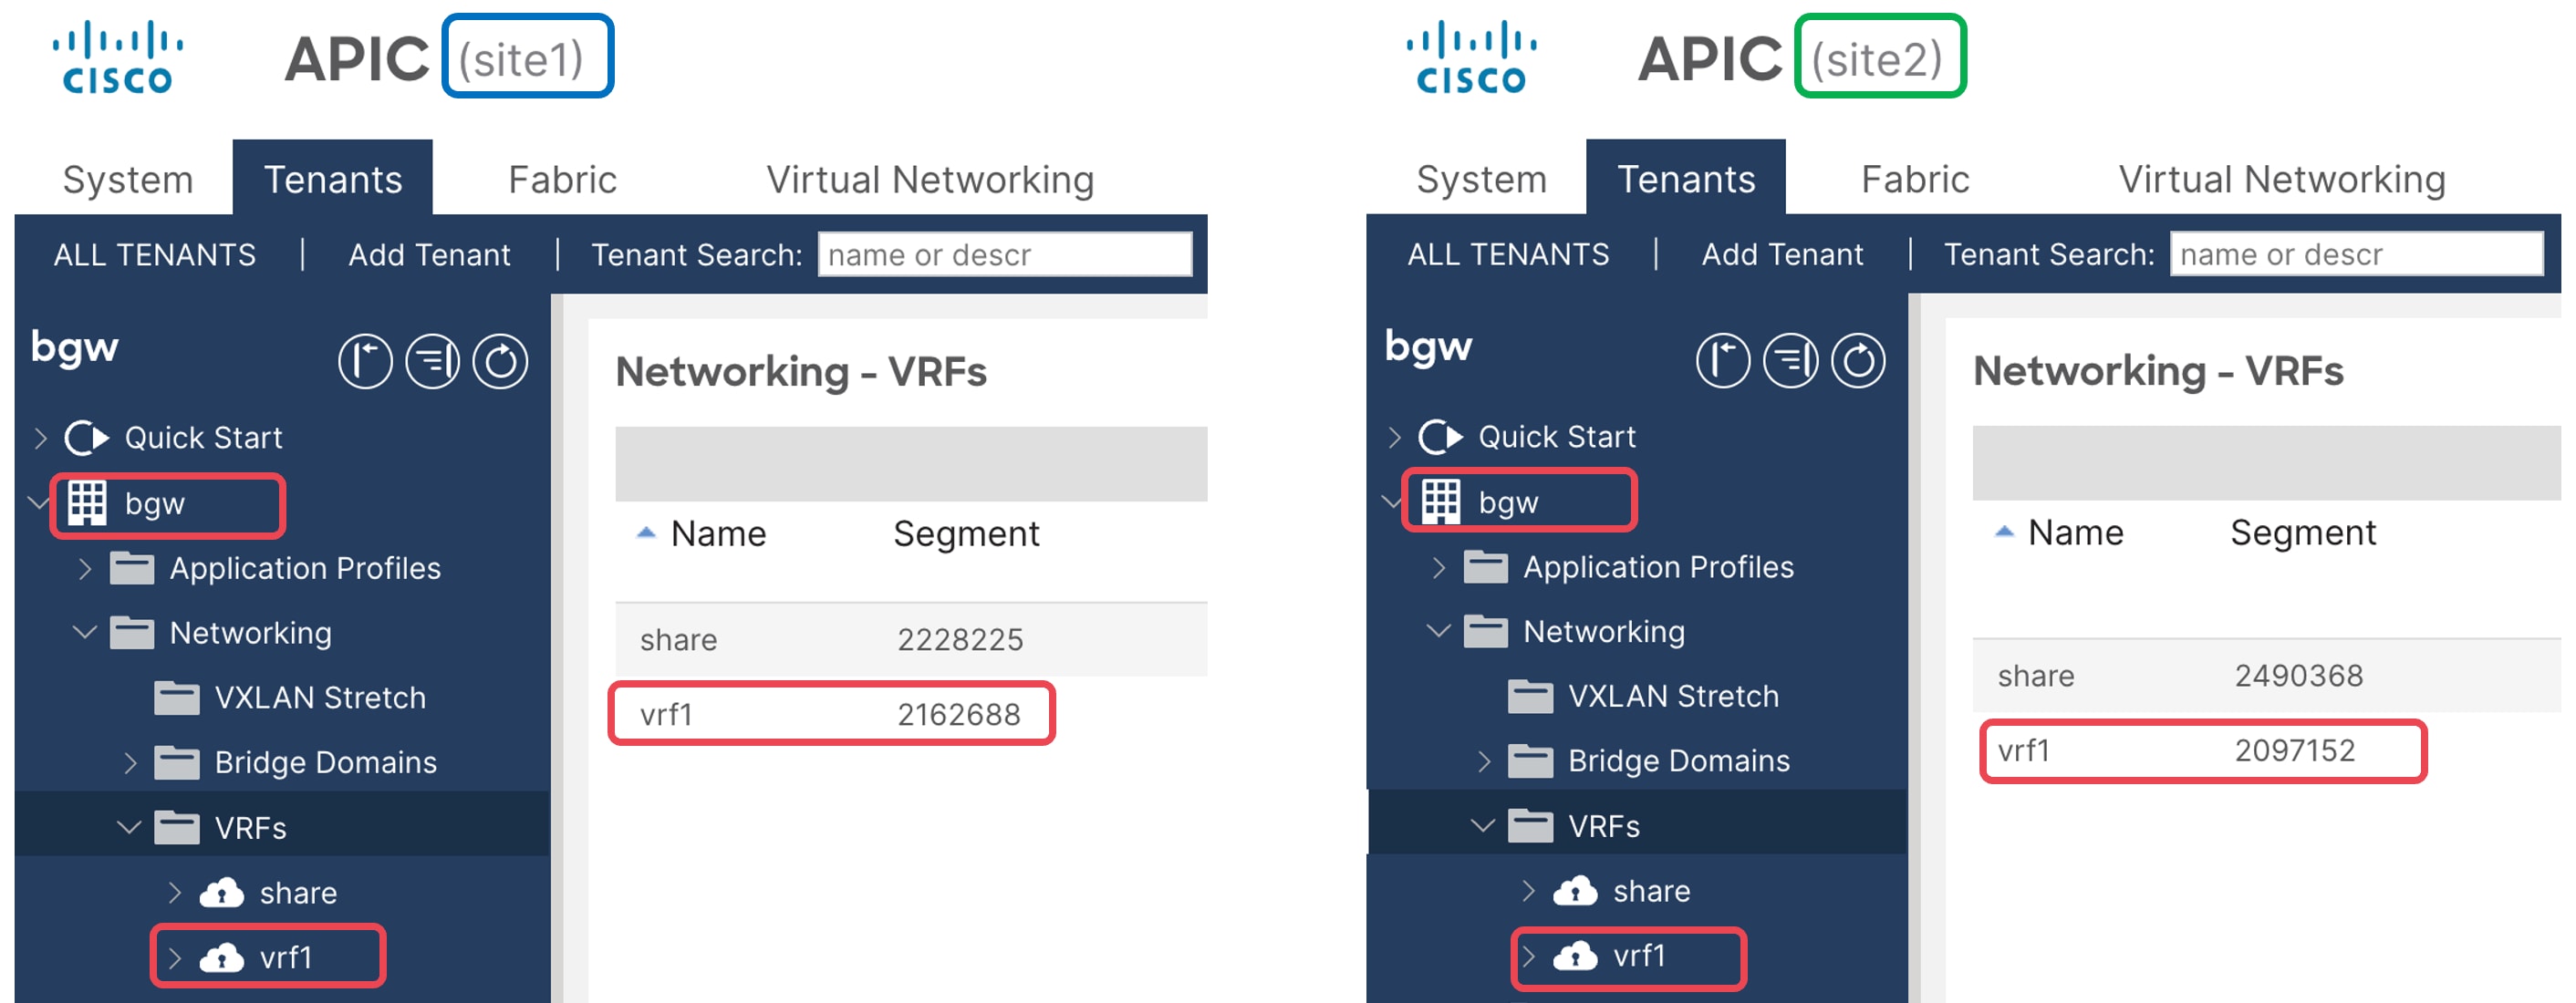2576x1003 pixels.
Task: Click the Networking folder icon in site2
Action: (1486, 632)
